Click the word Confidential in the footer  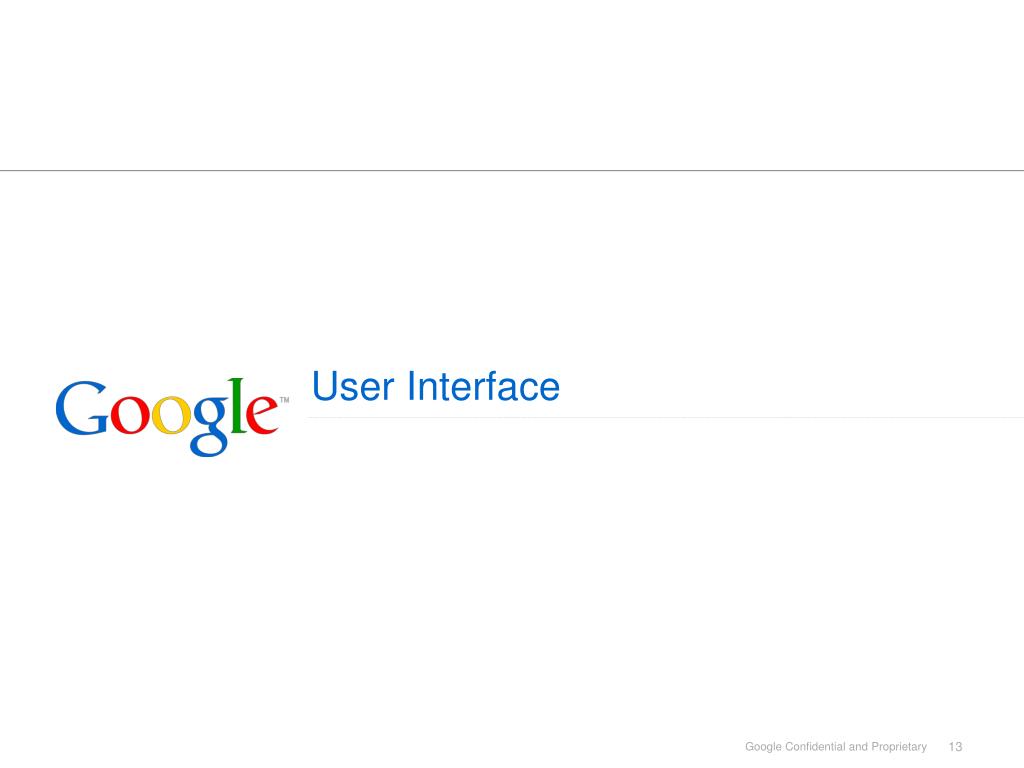[x=815, y=746]
